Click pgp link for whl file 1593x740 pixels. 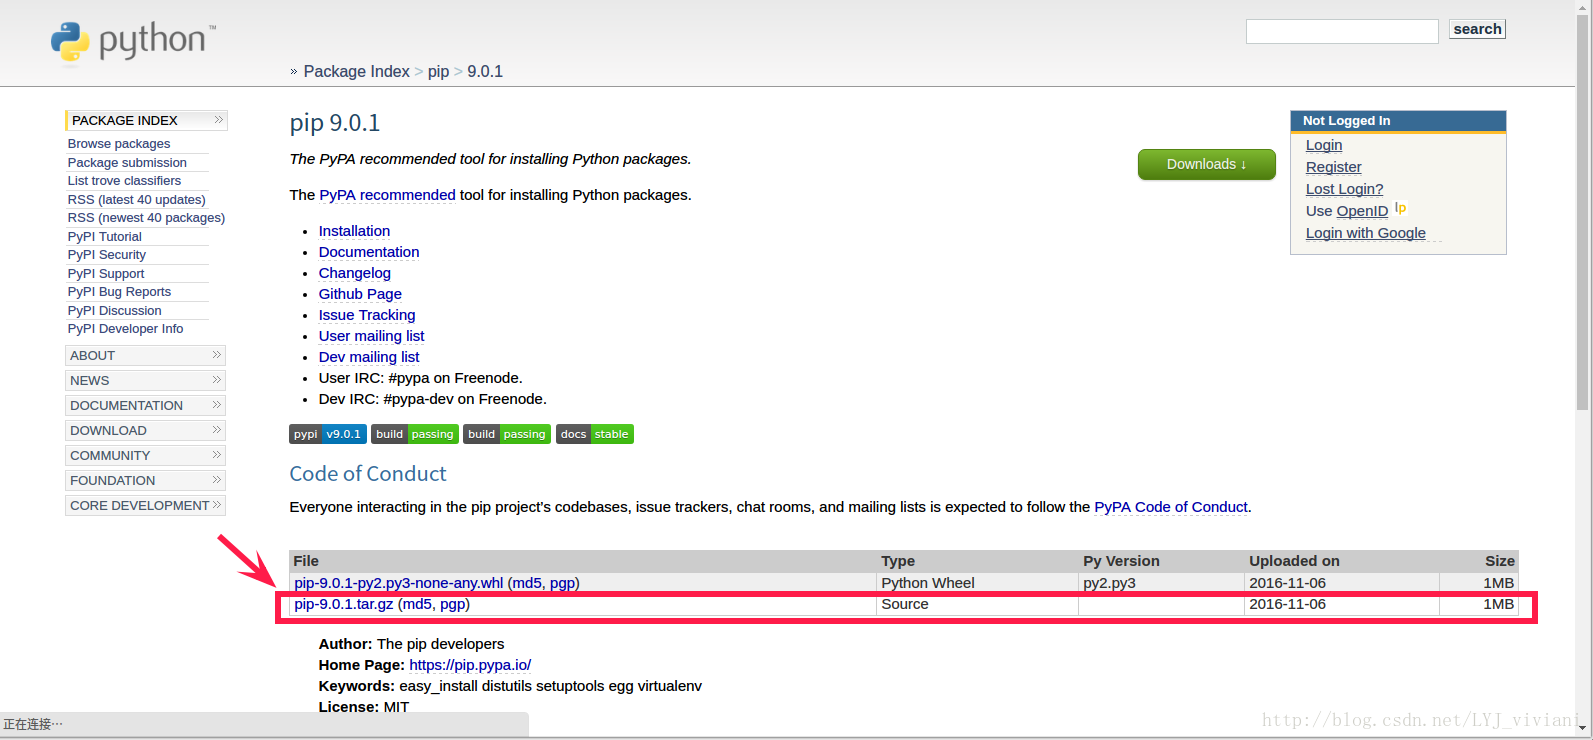pyautogui.click(x=562, y=583)
